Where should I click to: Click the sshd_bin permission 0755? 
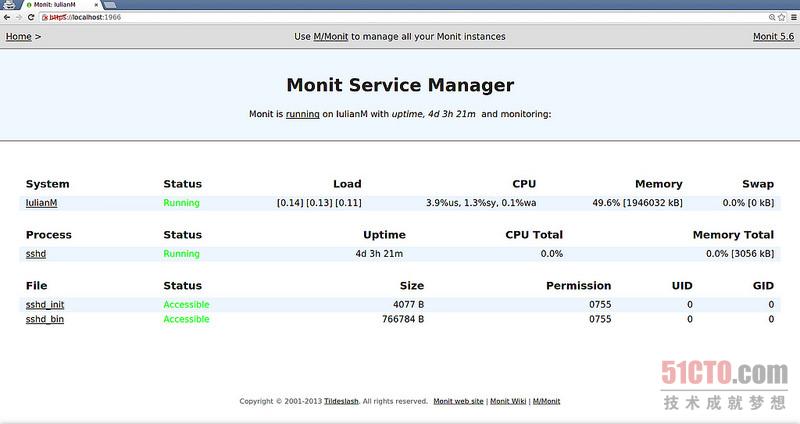[600, 319]
